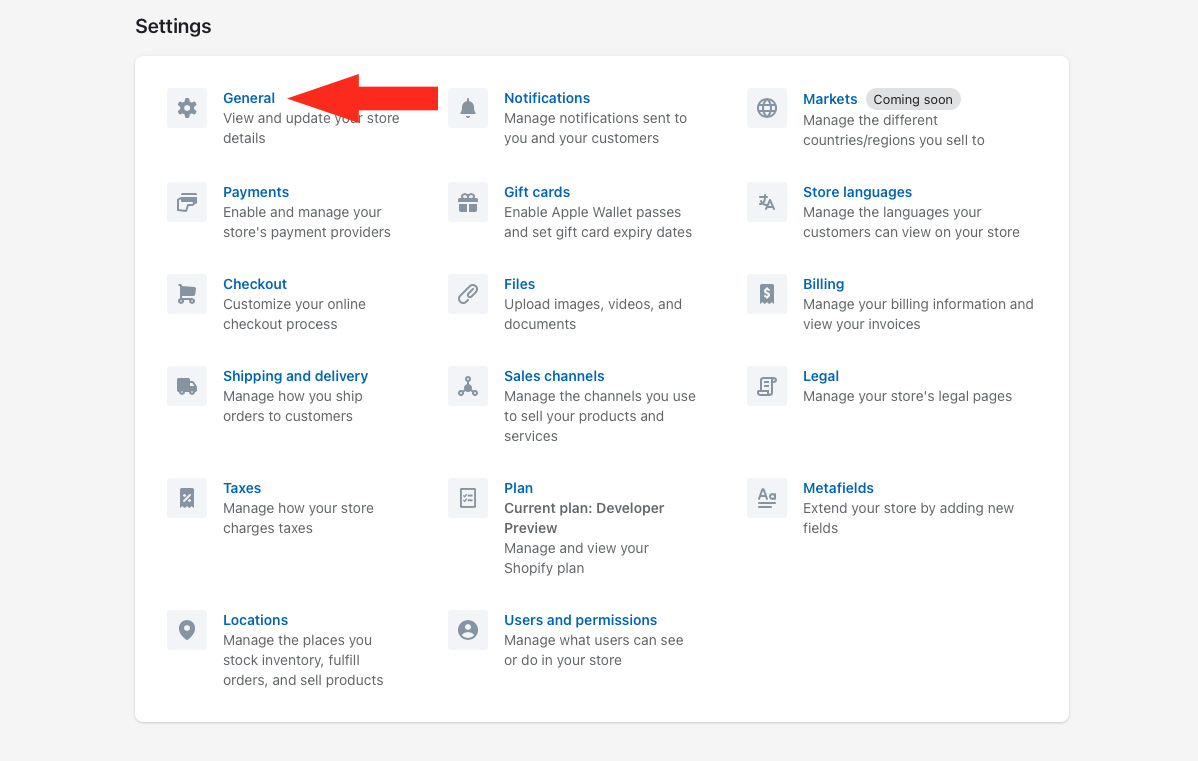Click 'Manage how you ship orders' description
Image resolution: width=1198 pixels, height=761 pixels.
coord(293,406)
